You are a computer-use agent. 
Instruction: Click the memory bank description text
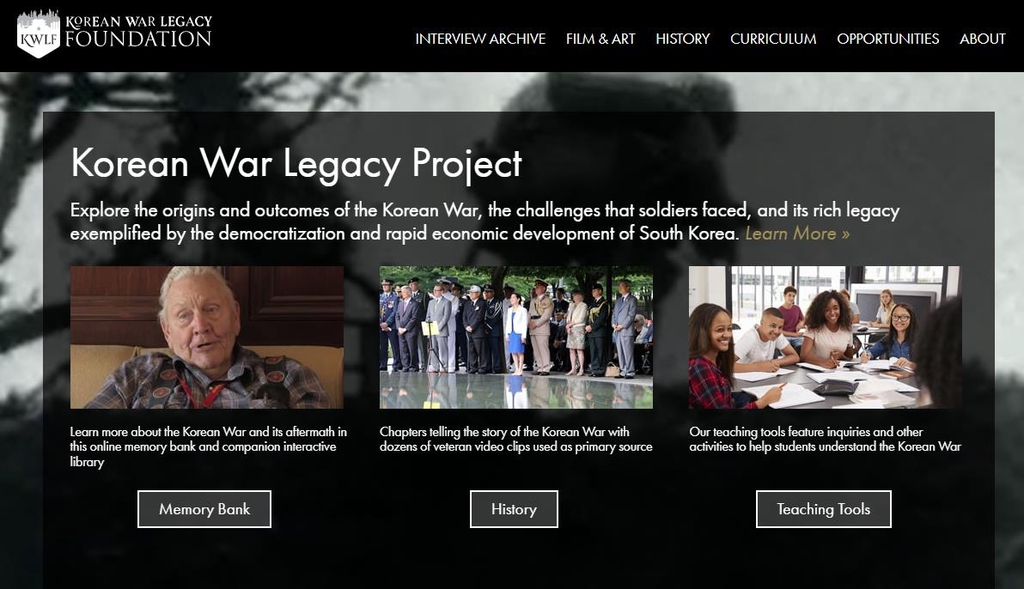[208, 447]
